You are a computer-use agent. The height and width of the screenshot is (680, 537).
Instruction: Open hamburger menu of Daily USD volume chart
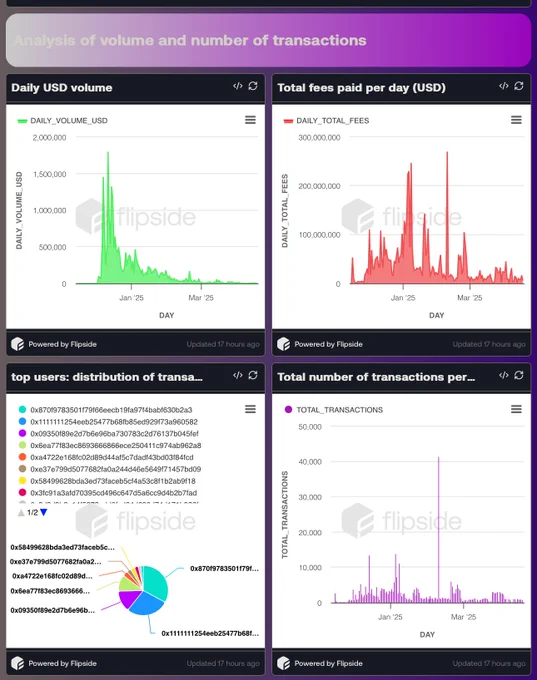point(250,120)
